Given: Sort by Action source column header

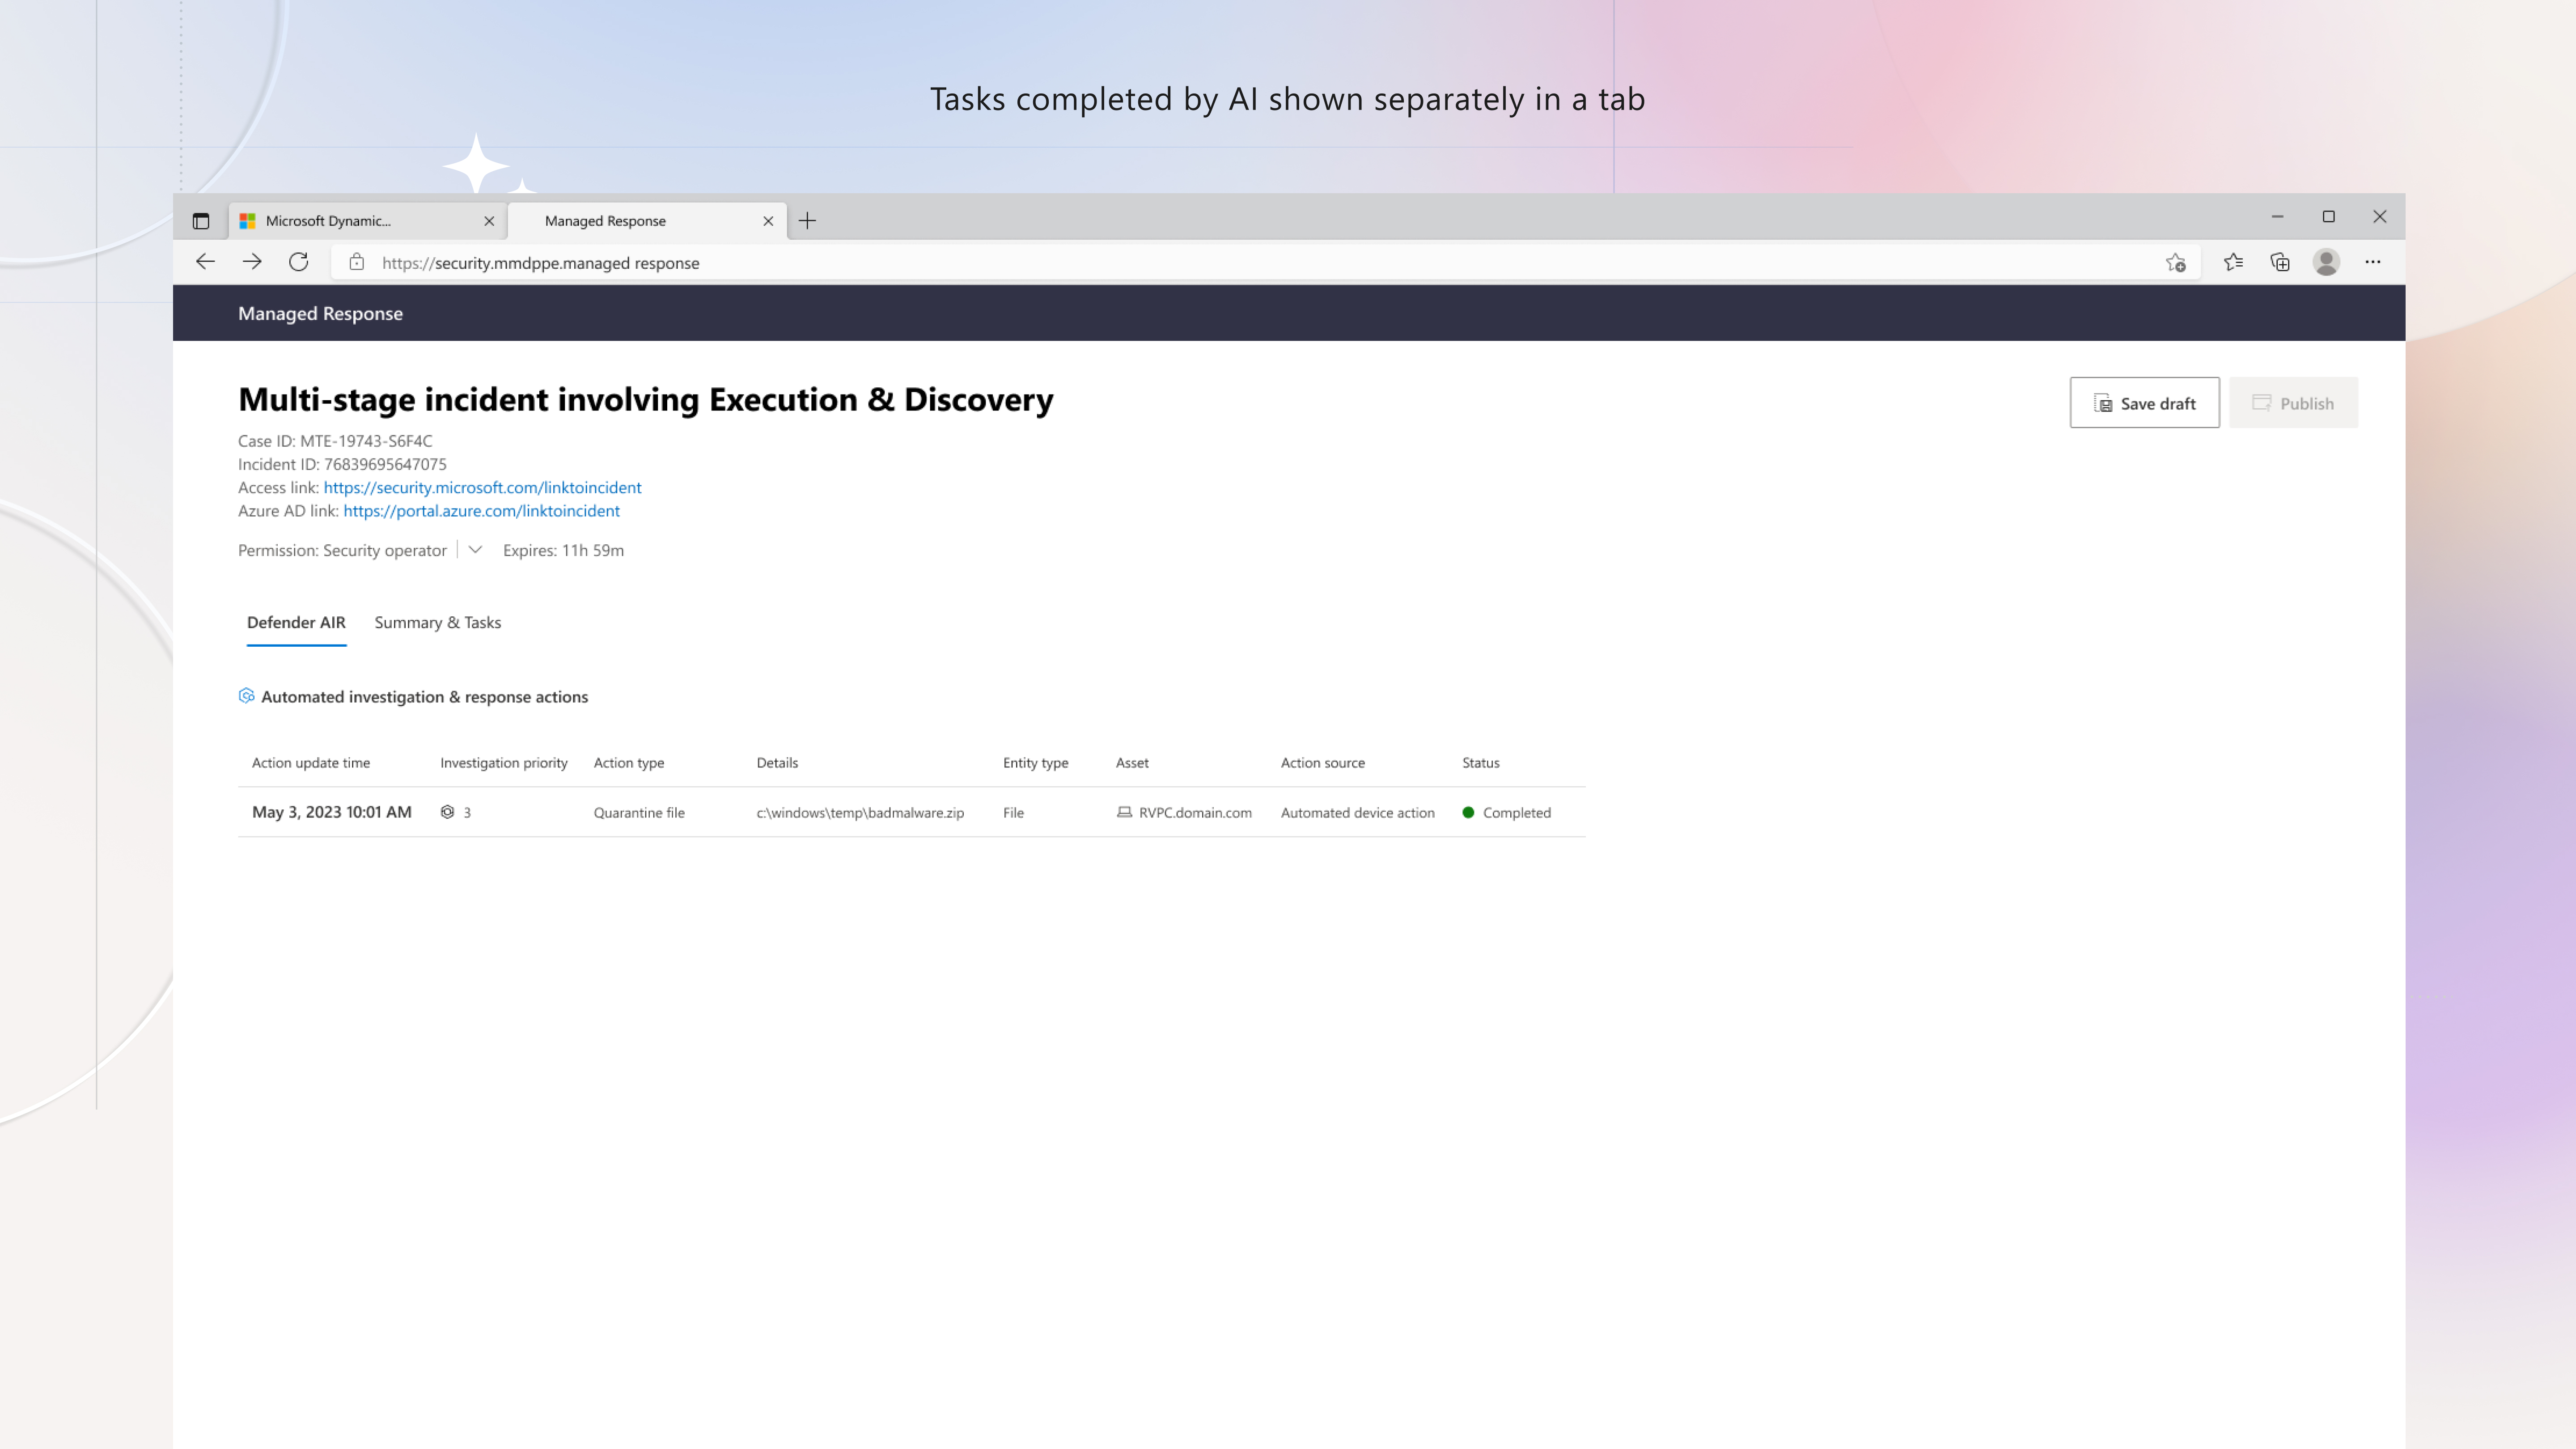Looking at the screenshot, I should [1322, 762].
